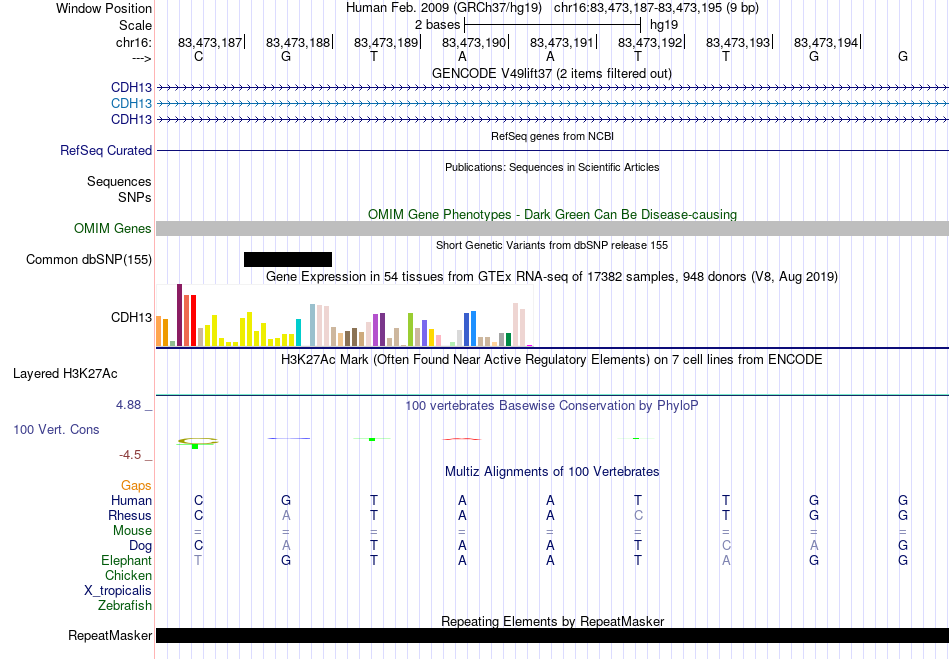Click the 'GENCODE V49lift37' track title
950x659 pixels.
[552, 73]
